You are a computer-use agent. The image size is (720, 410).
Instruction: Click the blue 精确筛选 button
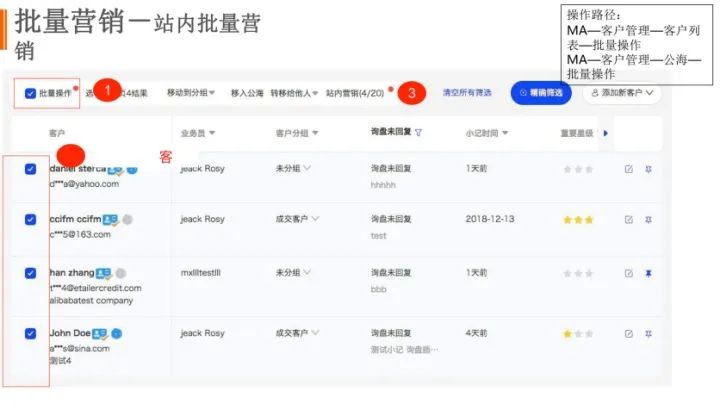click(x=541, y=93)
